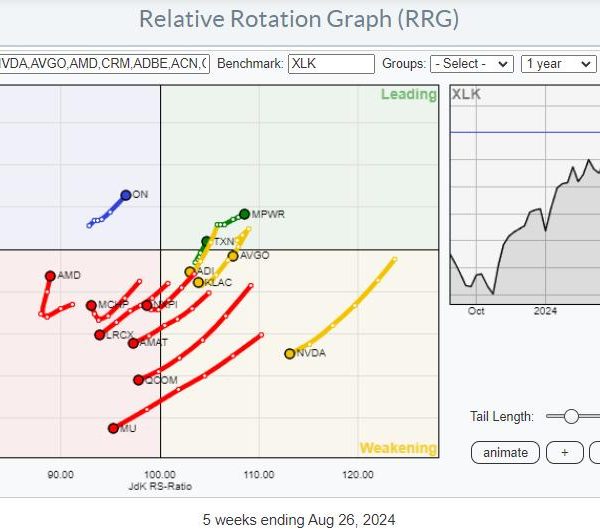Click the Groups label
This screenshot has width=600, height=529.
[x=404, y=64]
